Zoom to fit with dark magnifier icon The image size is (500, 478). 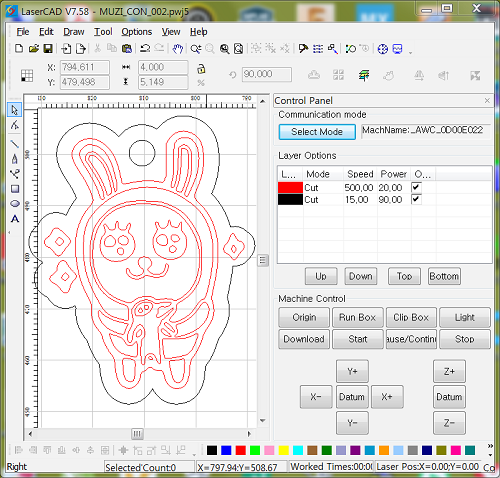click(224, 49)
